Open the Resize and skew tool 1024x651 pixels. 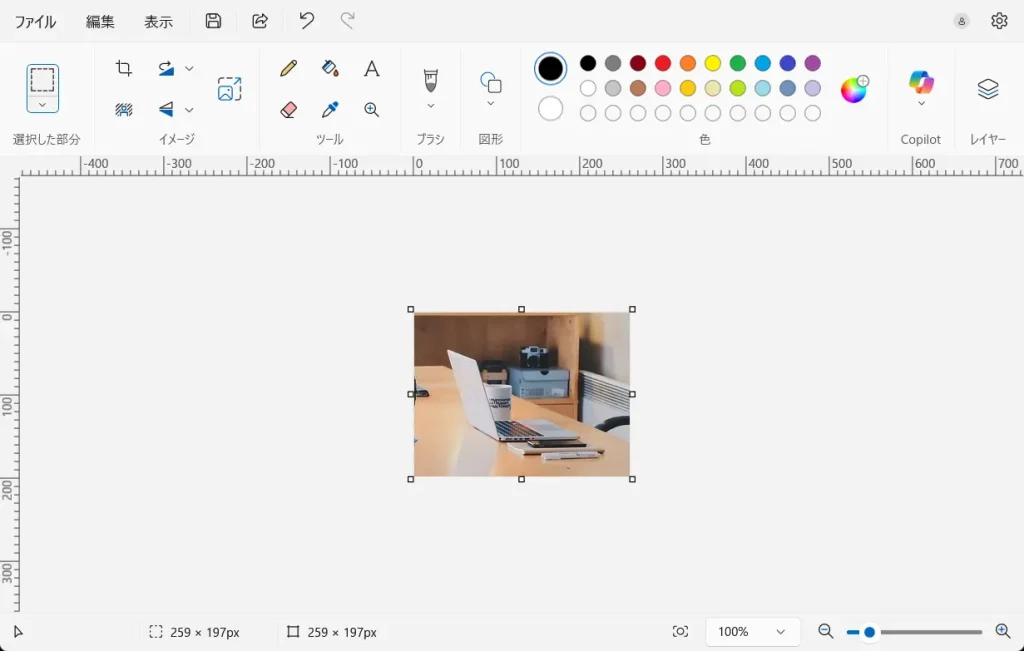pyautogui.click(x=229, y=89)
